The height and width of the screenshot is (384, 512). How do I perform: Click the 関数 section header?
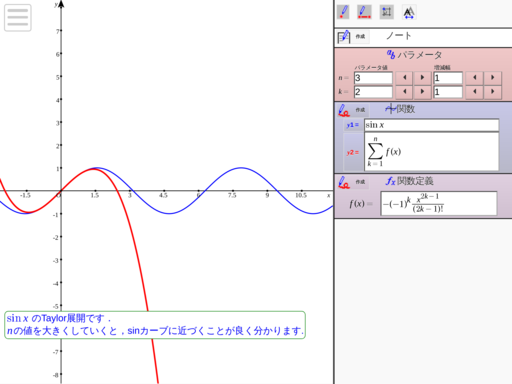pos(400,109)
